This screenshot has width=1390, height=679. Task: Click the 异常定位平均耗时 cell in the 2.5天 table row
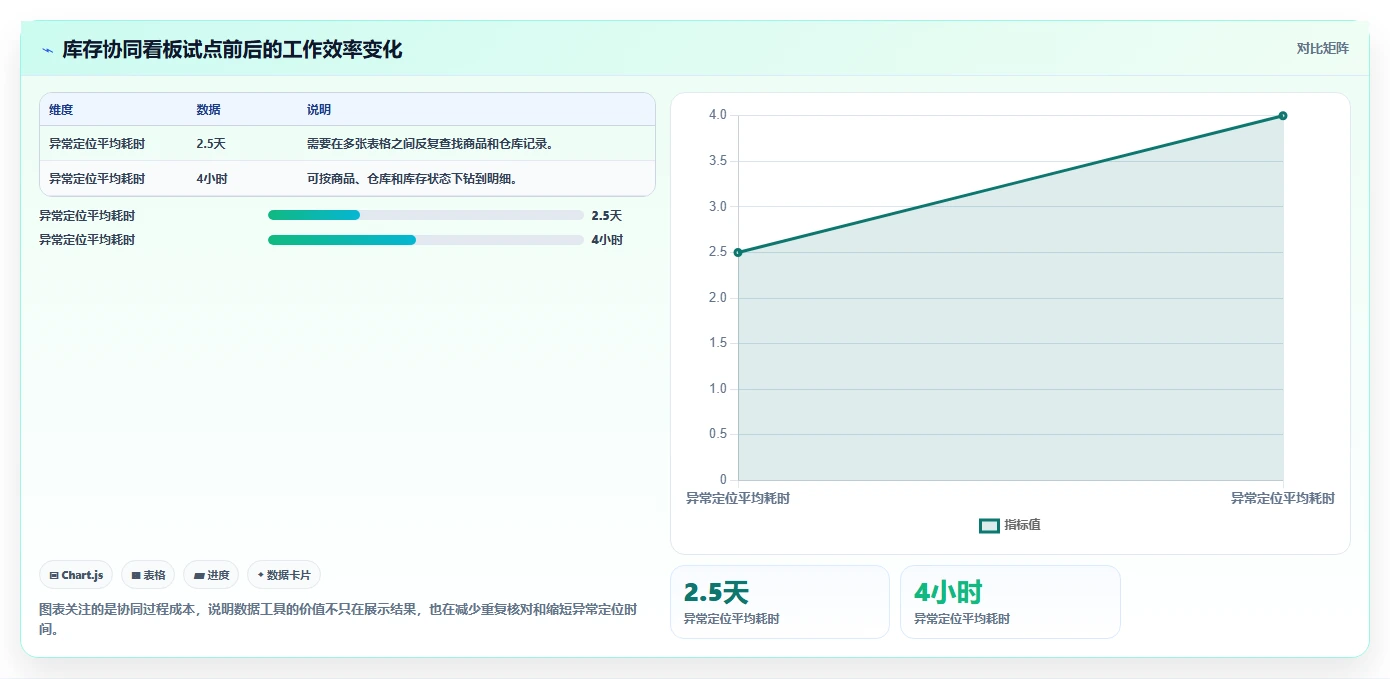[x=97, y=144]
